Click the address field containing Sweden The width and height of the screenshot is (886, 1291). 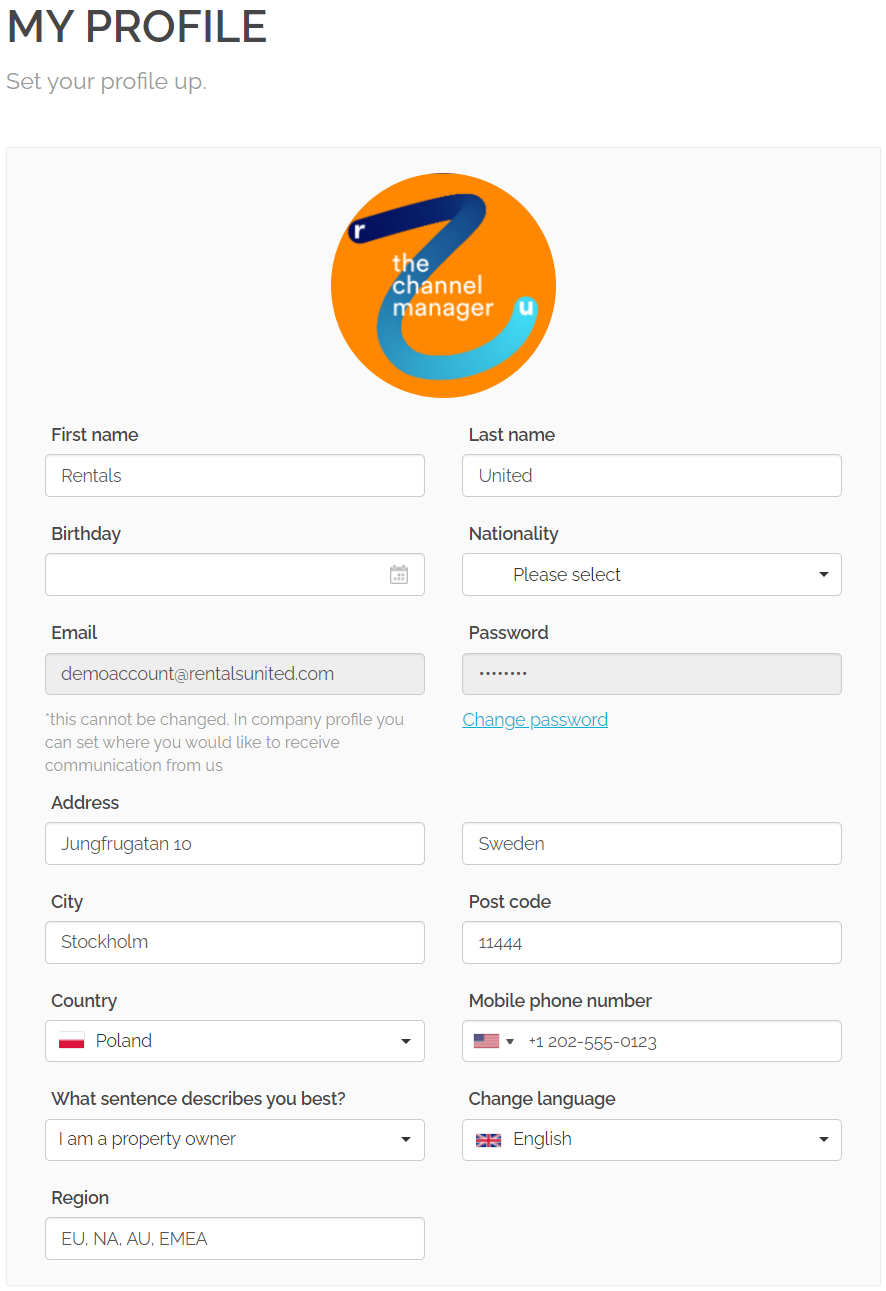tap(651, 844)
